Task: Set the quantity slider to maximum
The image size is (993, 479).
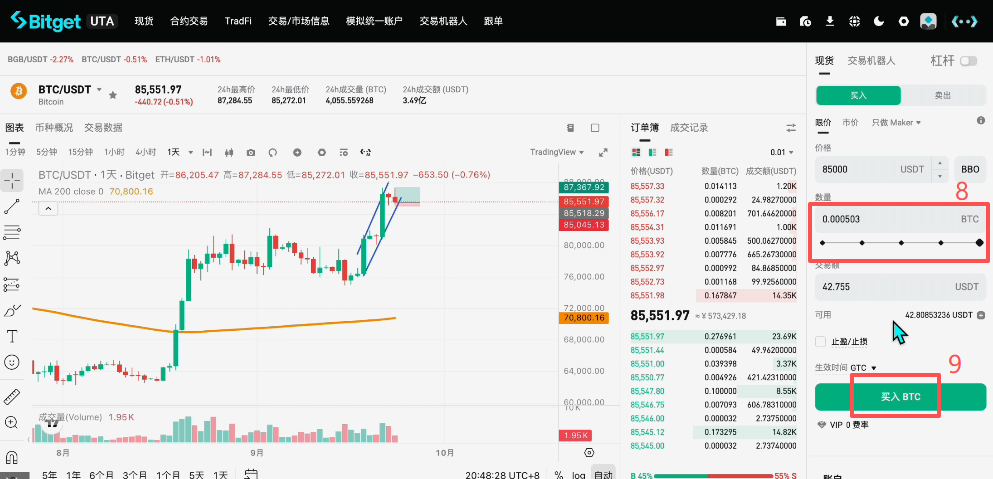Action: pos(980,242)
